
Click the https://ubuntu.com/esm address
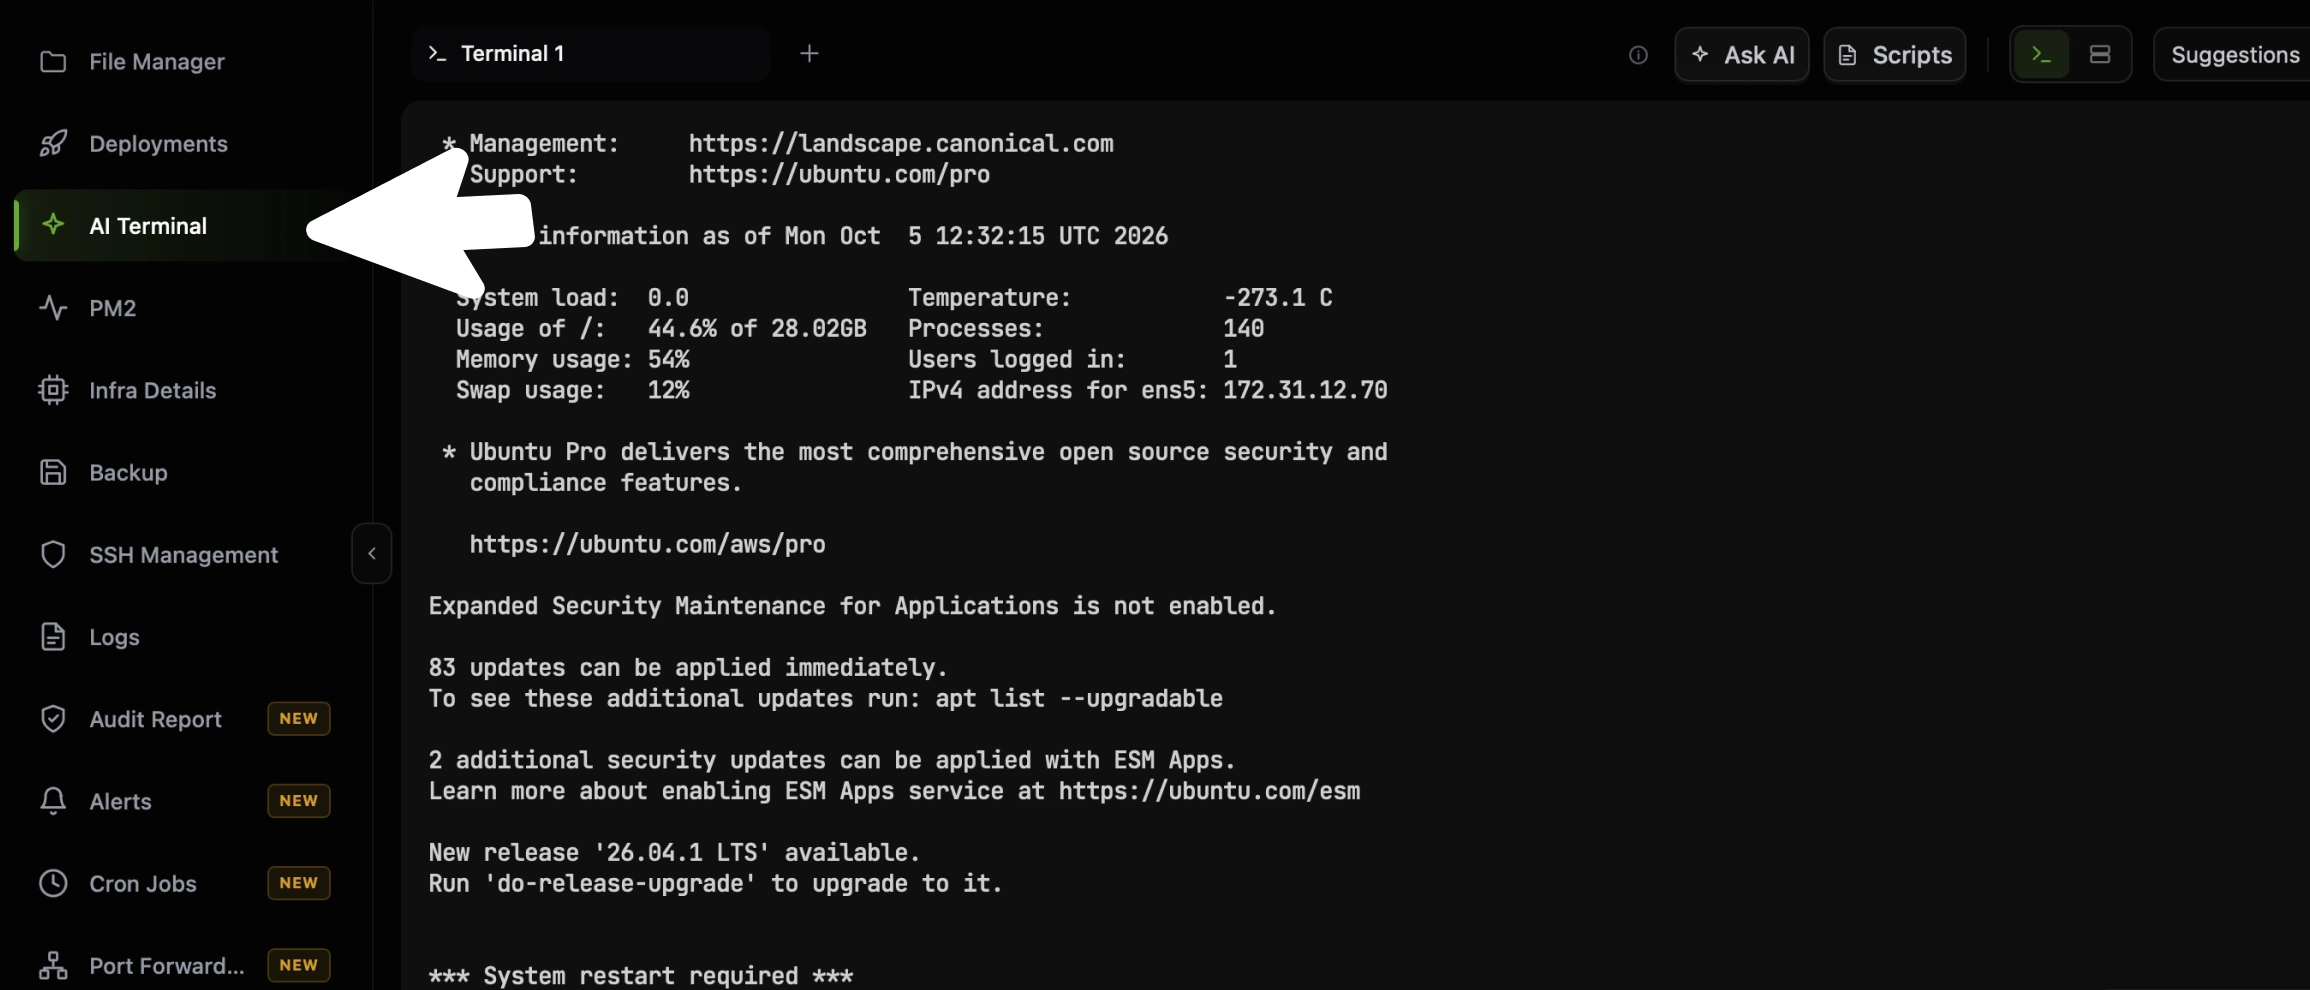click(x=1209, y=791)
